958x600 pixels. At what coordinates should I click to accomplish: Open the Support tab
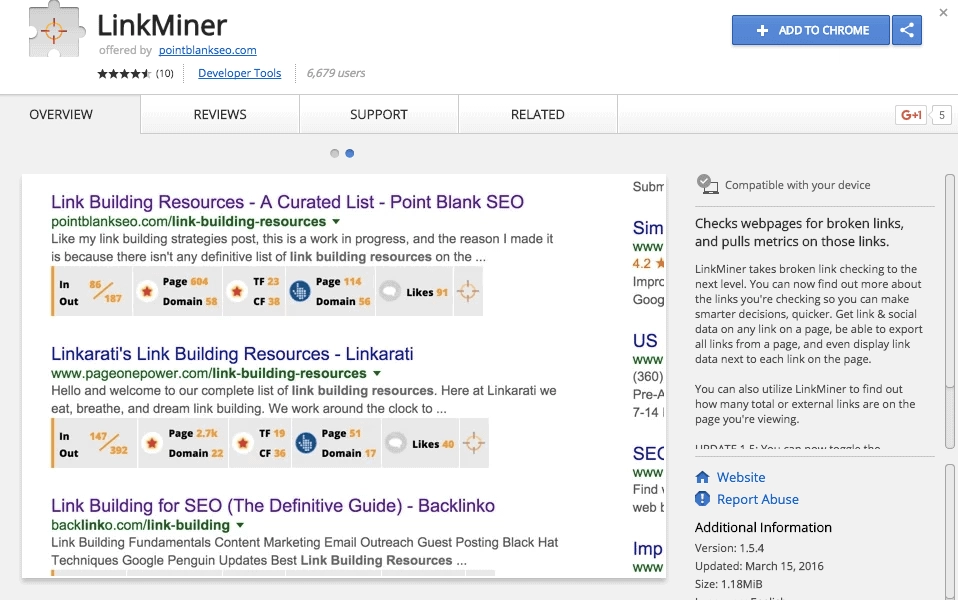coord(378,114)
